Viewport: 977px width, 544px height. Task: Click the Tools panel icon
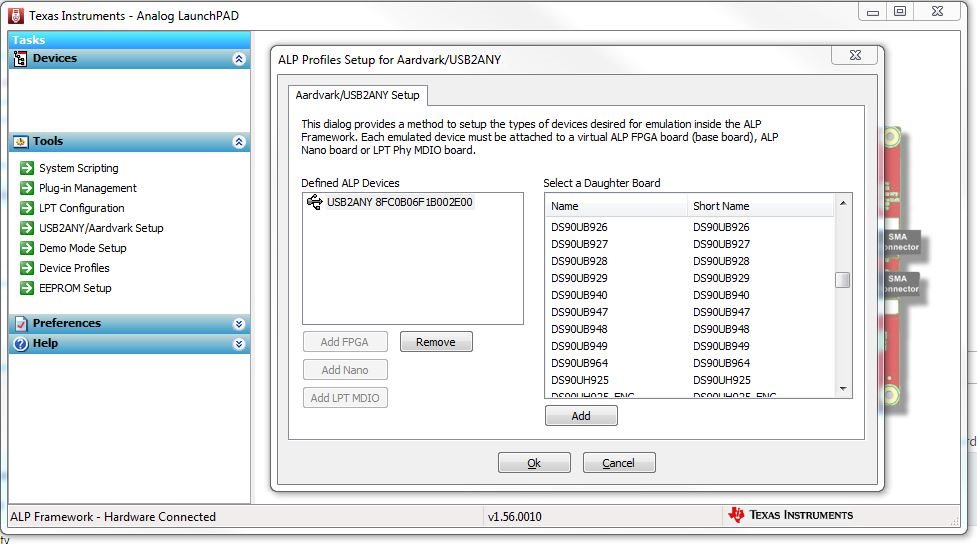[x=21, y=142]
